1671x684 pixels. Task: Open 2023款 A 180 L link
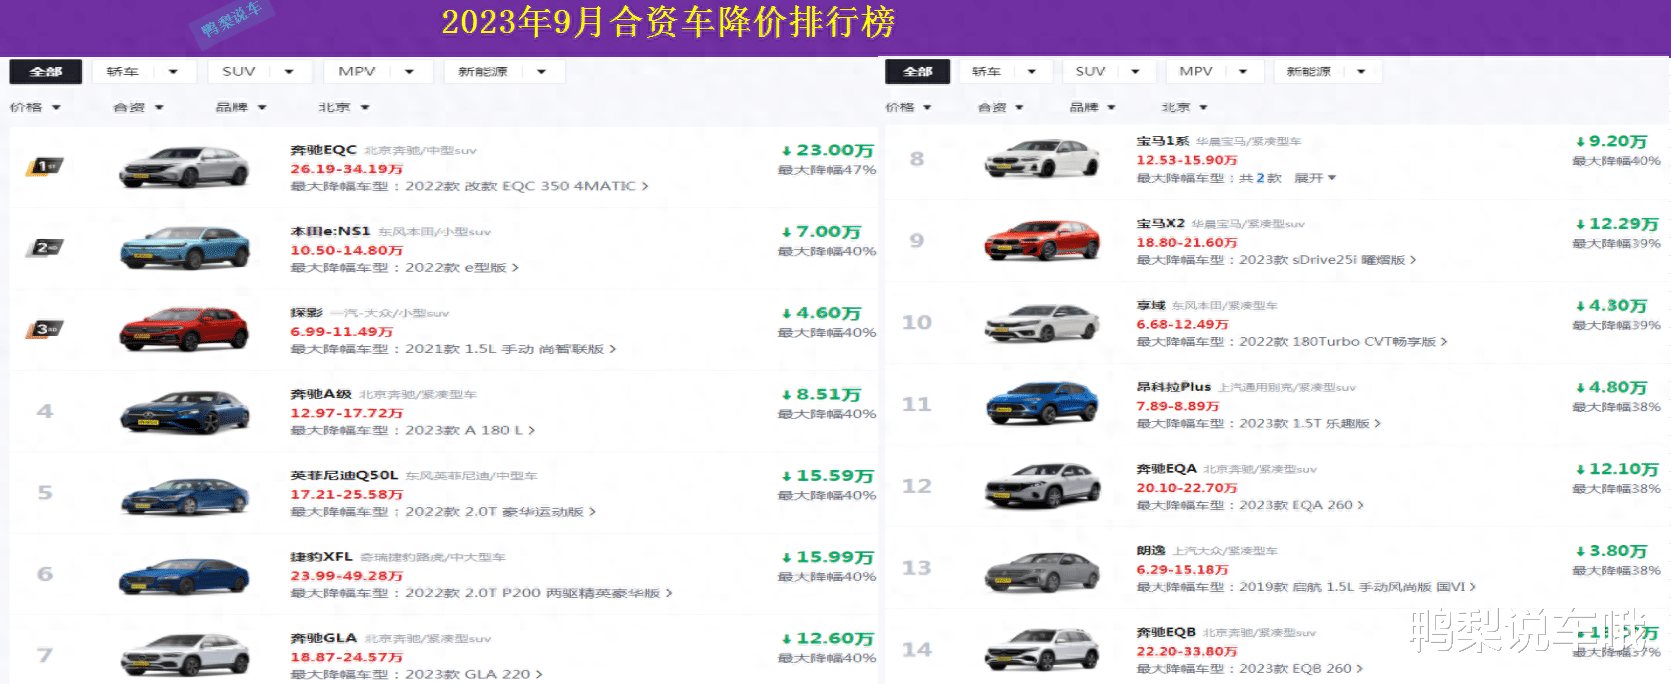pyautogui.click(x=470, y=430)
